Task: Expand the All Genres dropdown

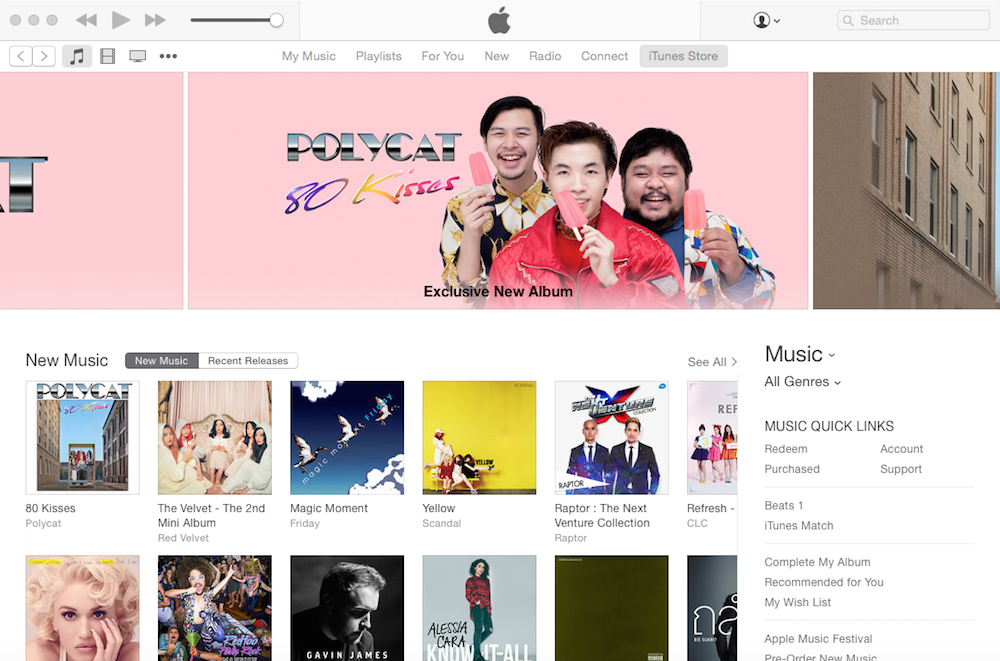Action: click(802, 382)
